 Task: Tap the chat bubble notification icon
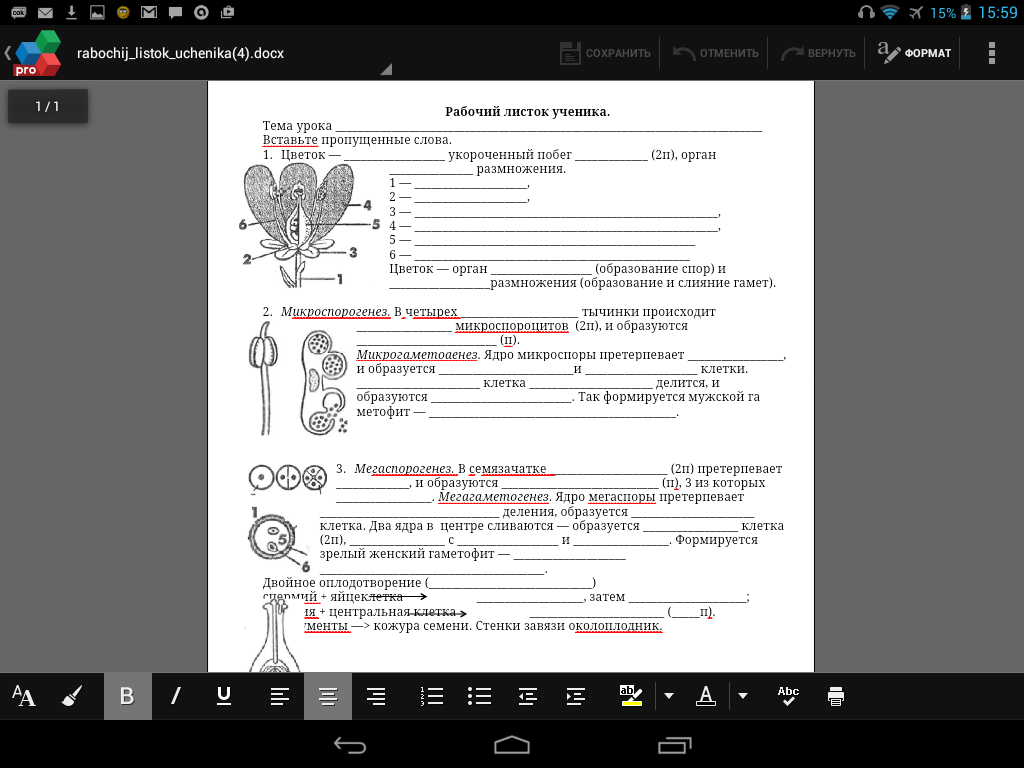tap(175, 12)
